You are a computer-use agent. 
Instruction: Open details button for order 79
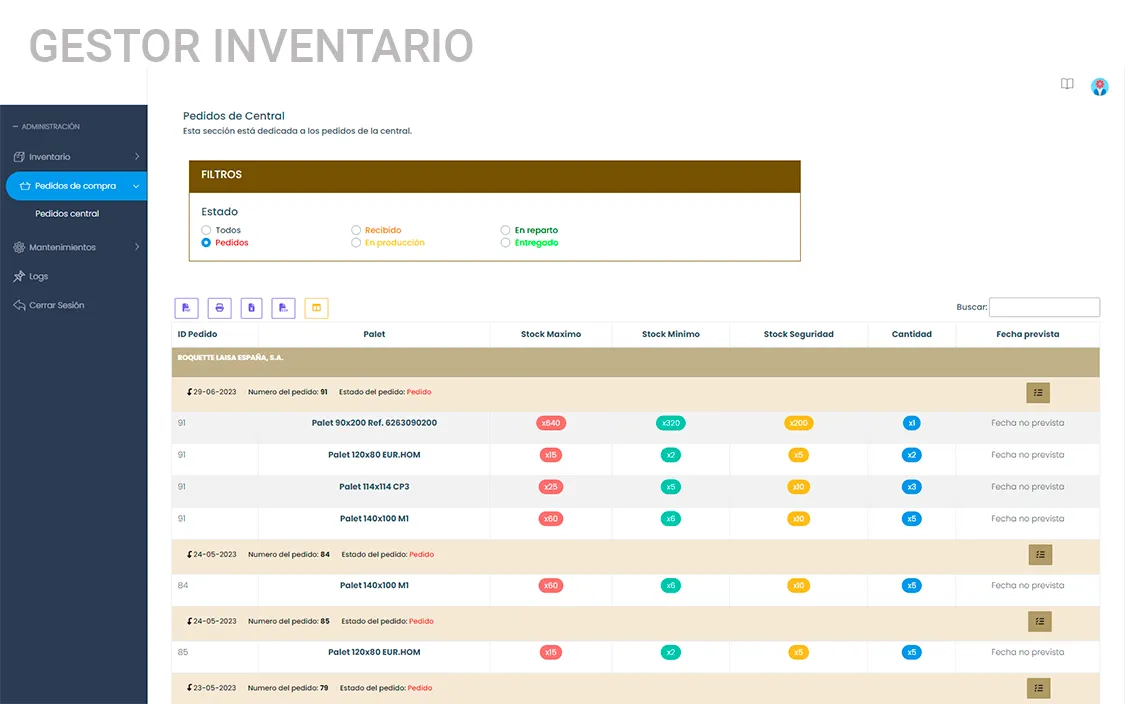pyautogui.click(x=1038, y=688)
